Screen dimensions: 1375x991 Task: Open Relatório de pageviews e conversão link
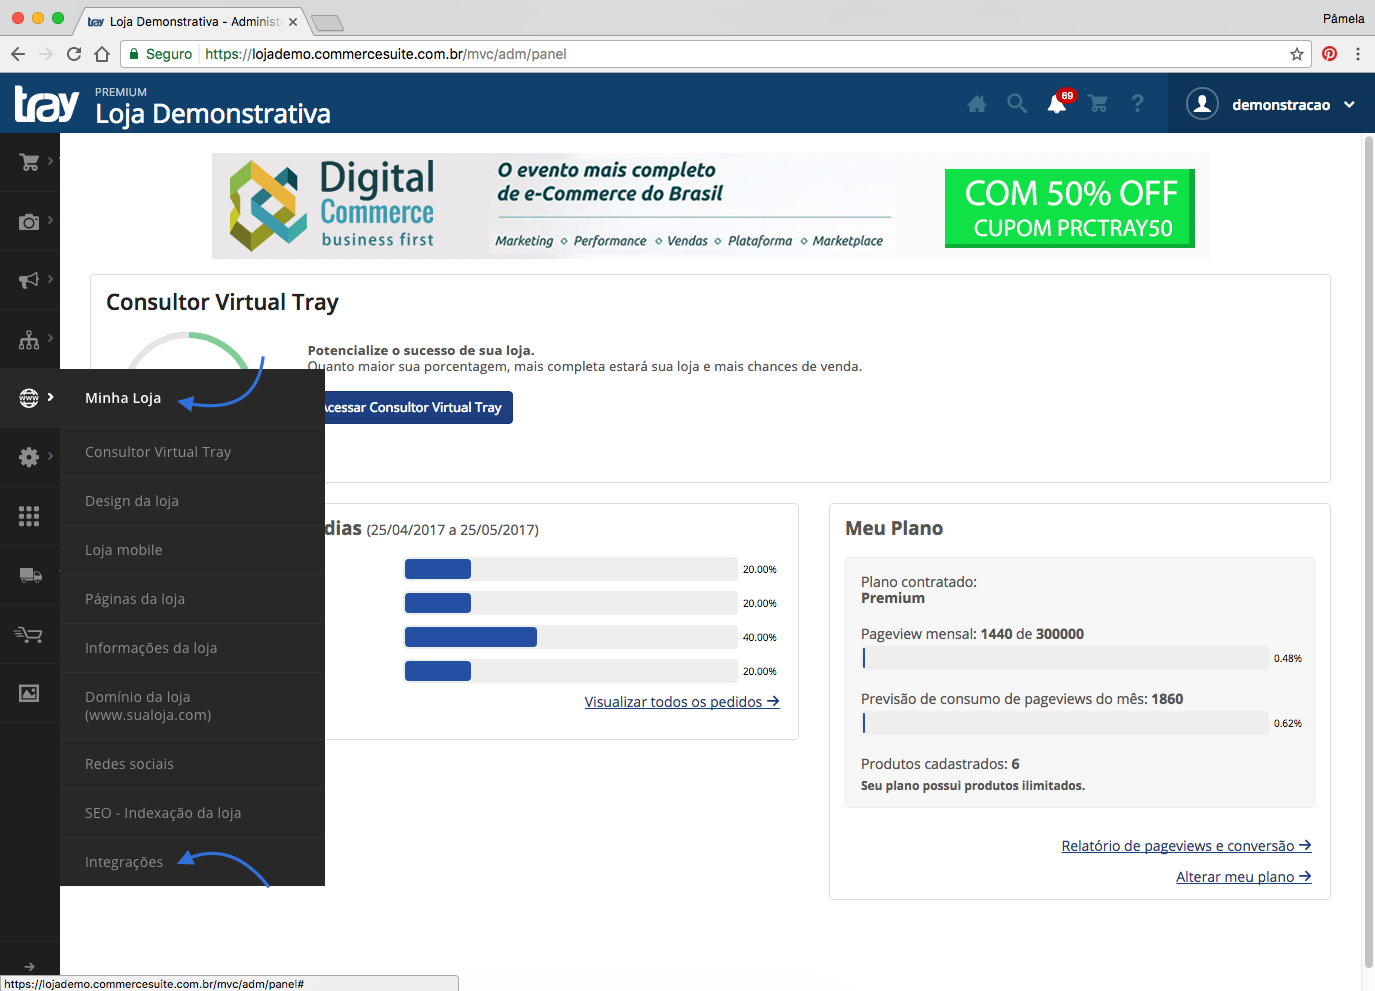coord(1186,846)
